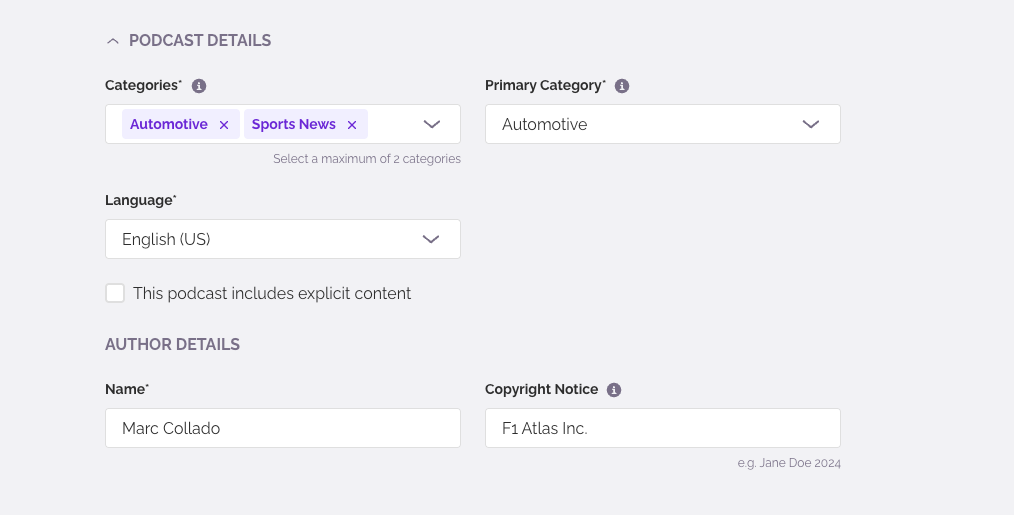Click the "This podcast includes explicit content" label

[x=272, y=294]
